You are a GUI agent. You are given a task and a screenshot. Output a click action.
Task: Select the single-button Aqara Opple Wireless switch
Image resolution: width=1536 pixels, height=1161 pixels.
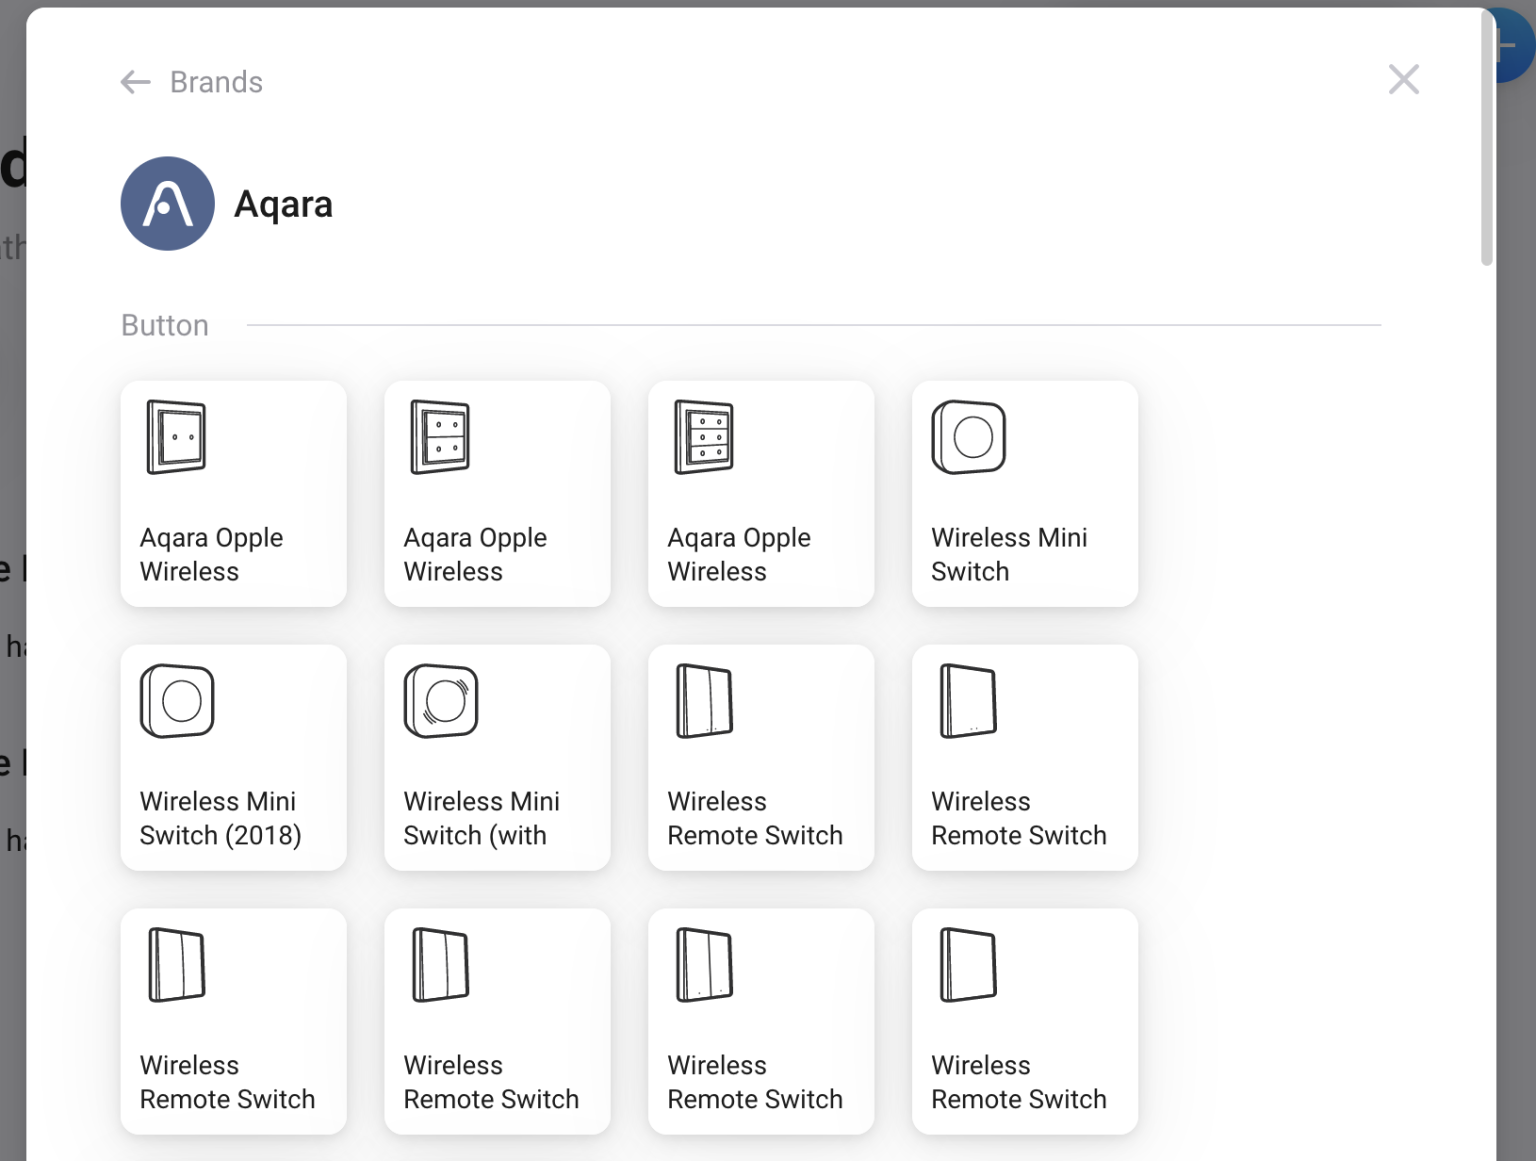click(x=233, y=495)
